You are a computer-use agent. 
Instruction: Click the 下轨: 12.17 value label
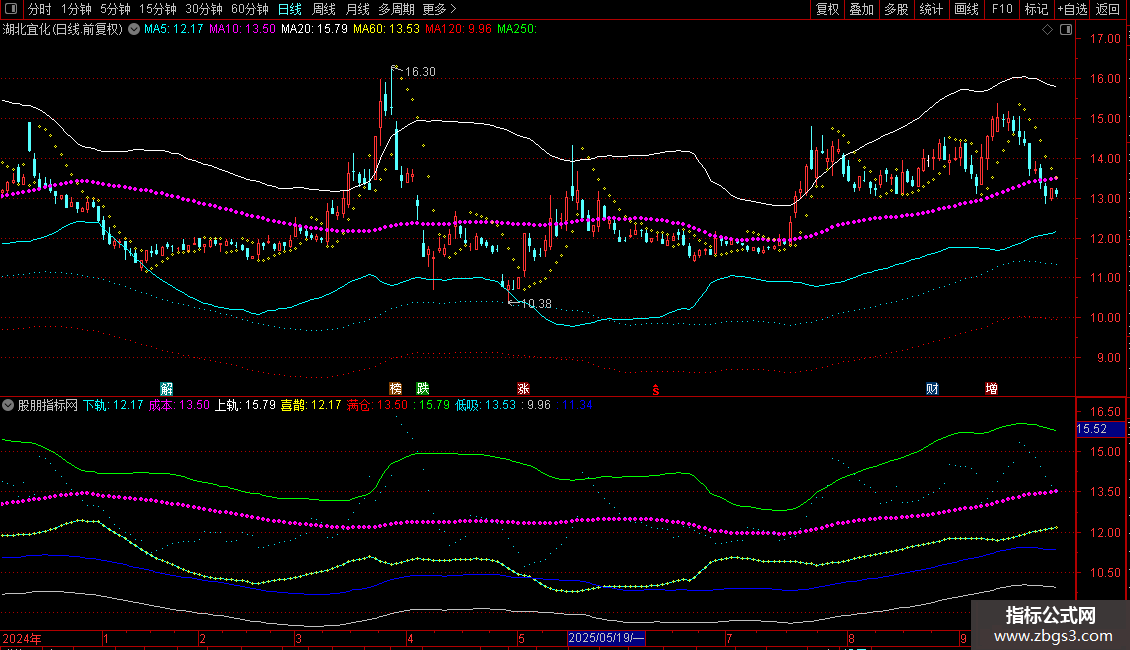tap(113, 405)
